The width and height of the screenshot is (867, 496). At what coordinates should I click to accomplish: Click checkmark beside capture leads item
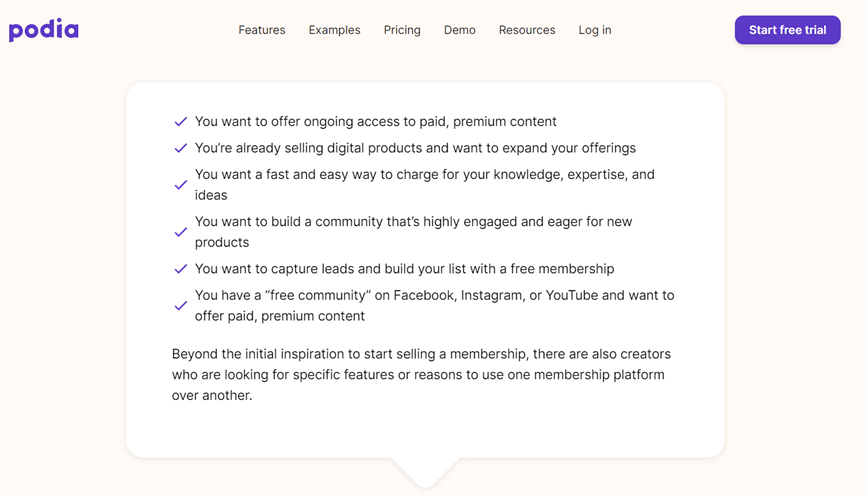coord(181,269)
